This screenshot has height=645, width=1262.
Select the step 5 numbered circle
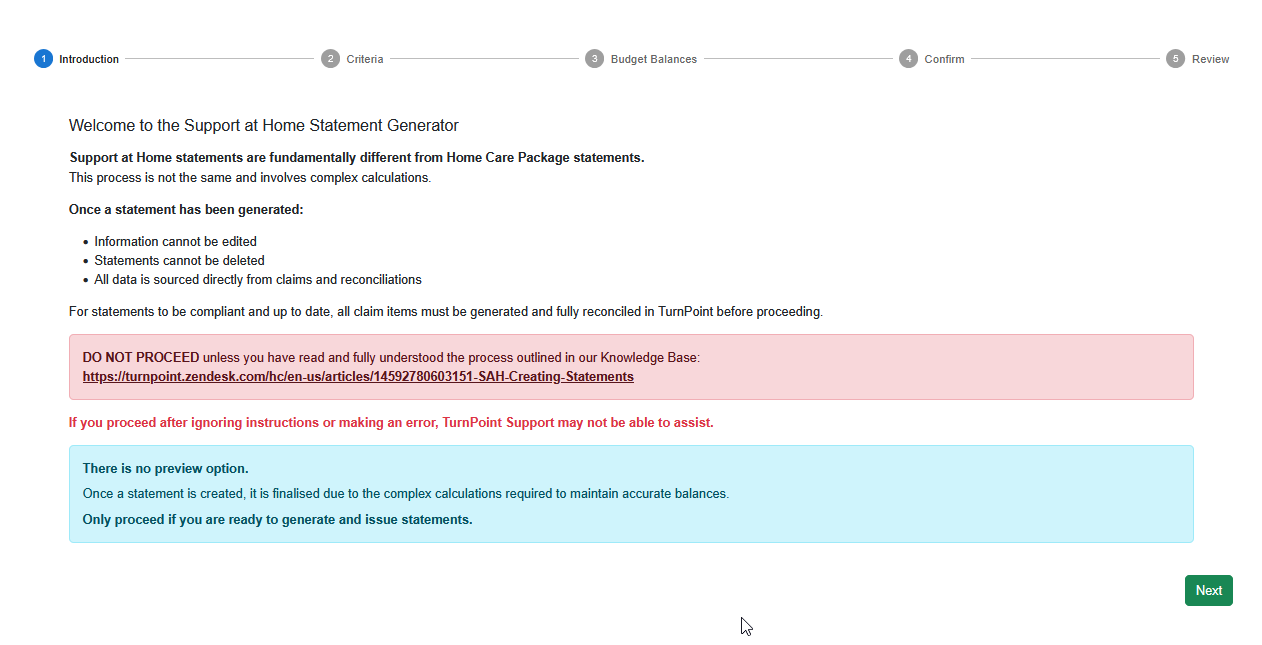click(x=1176, y=59)
